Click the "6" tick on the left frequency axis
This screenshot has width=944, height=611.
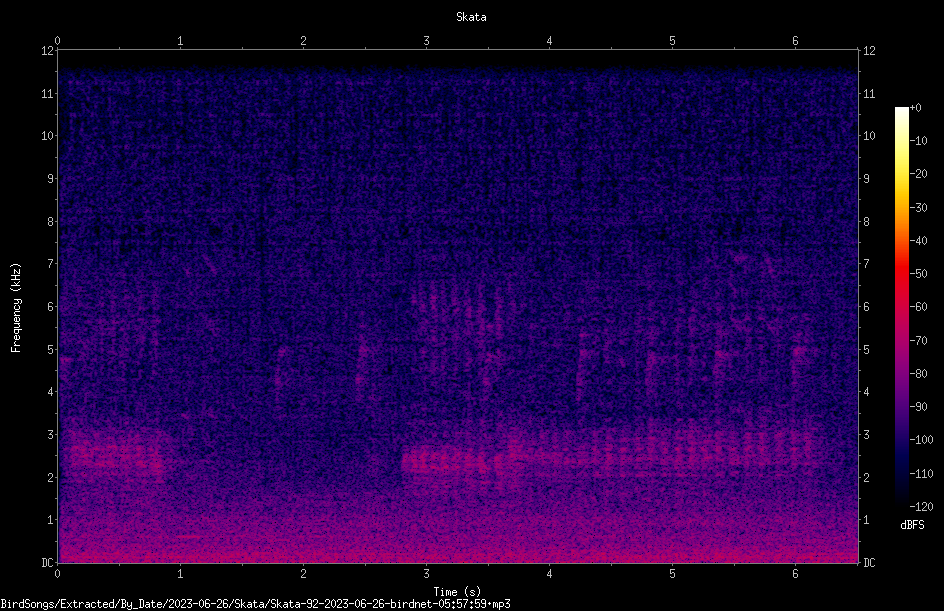point(51,306)
